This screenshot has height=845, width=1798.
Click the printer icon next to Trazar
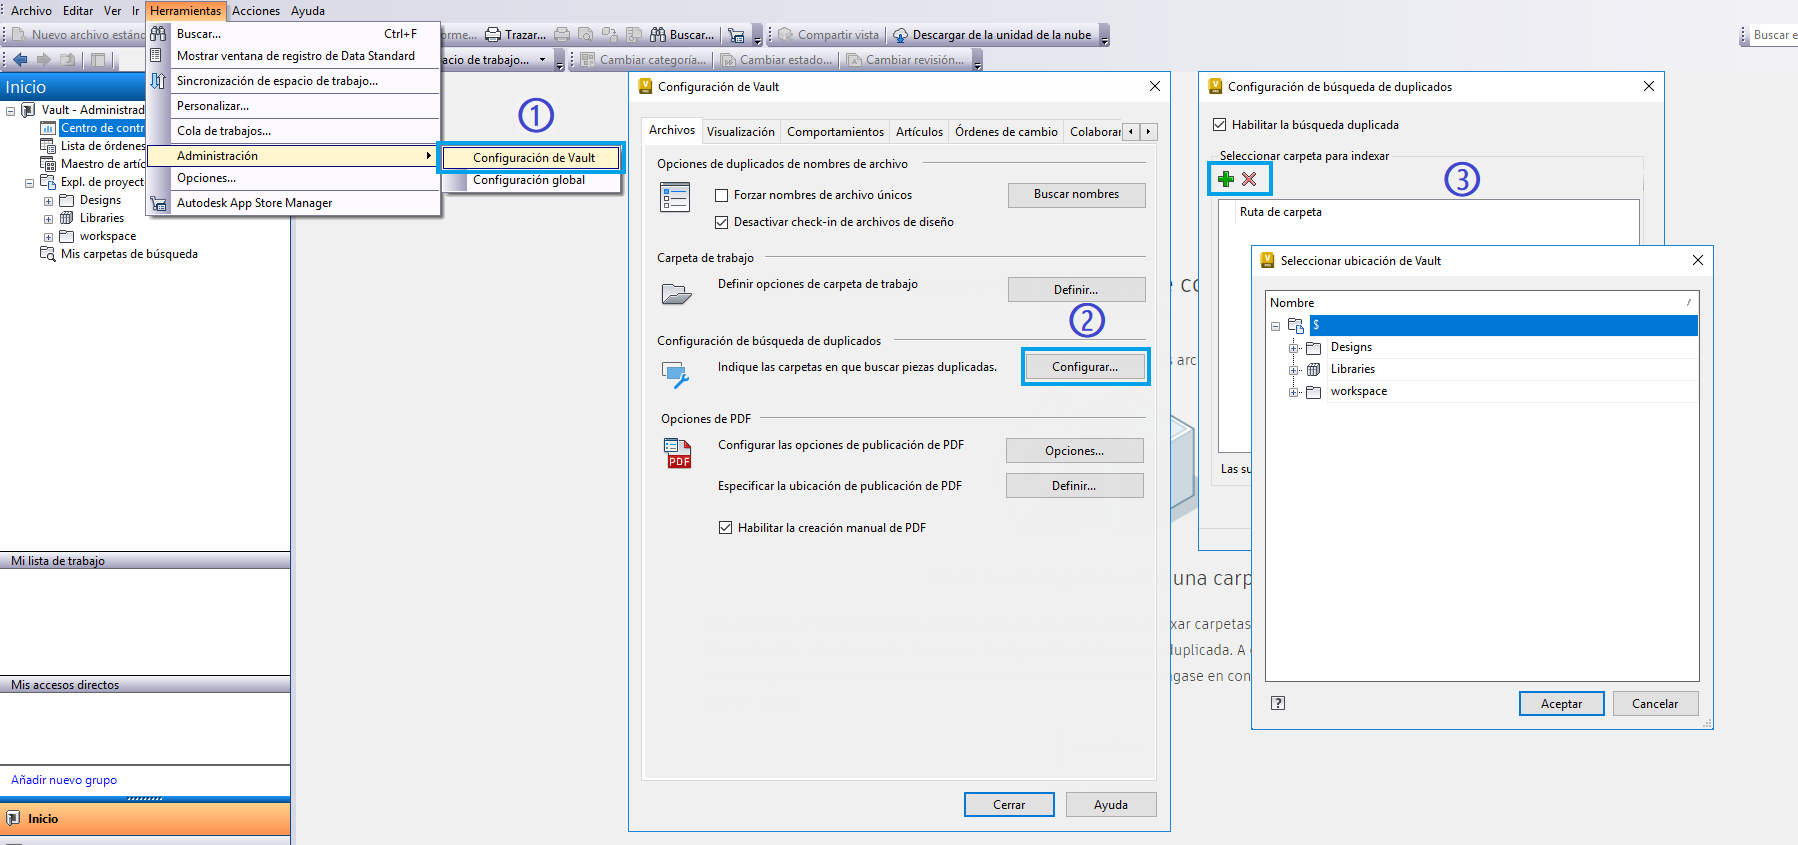[x=493, y=35]
